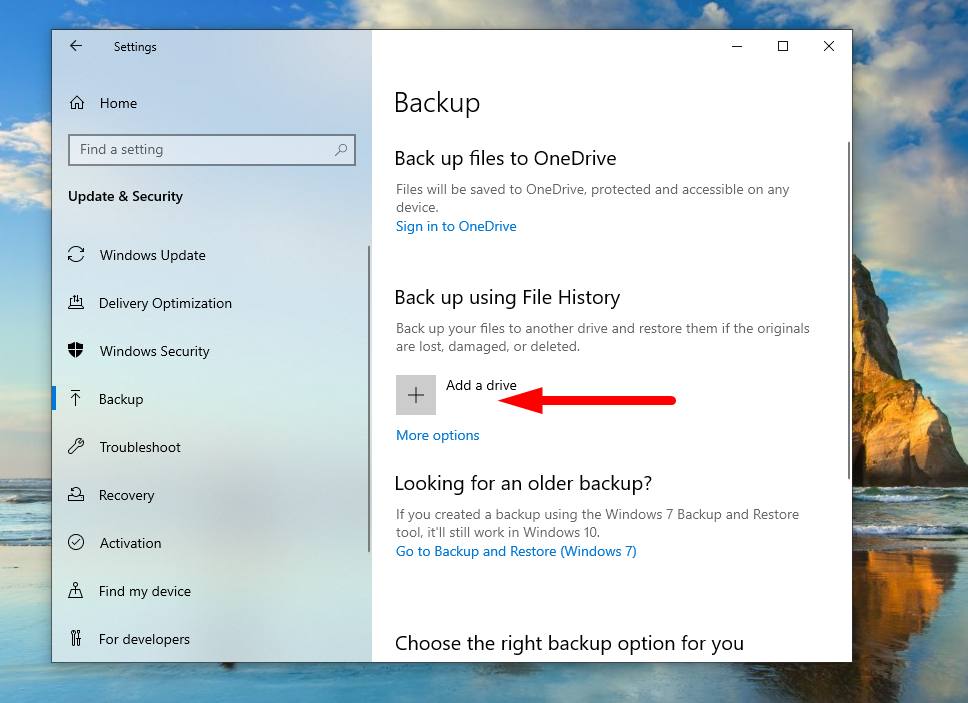The image size is (968, 703).
Task: Click the For developers icon
Action: (76, 639)
